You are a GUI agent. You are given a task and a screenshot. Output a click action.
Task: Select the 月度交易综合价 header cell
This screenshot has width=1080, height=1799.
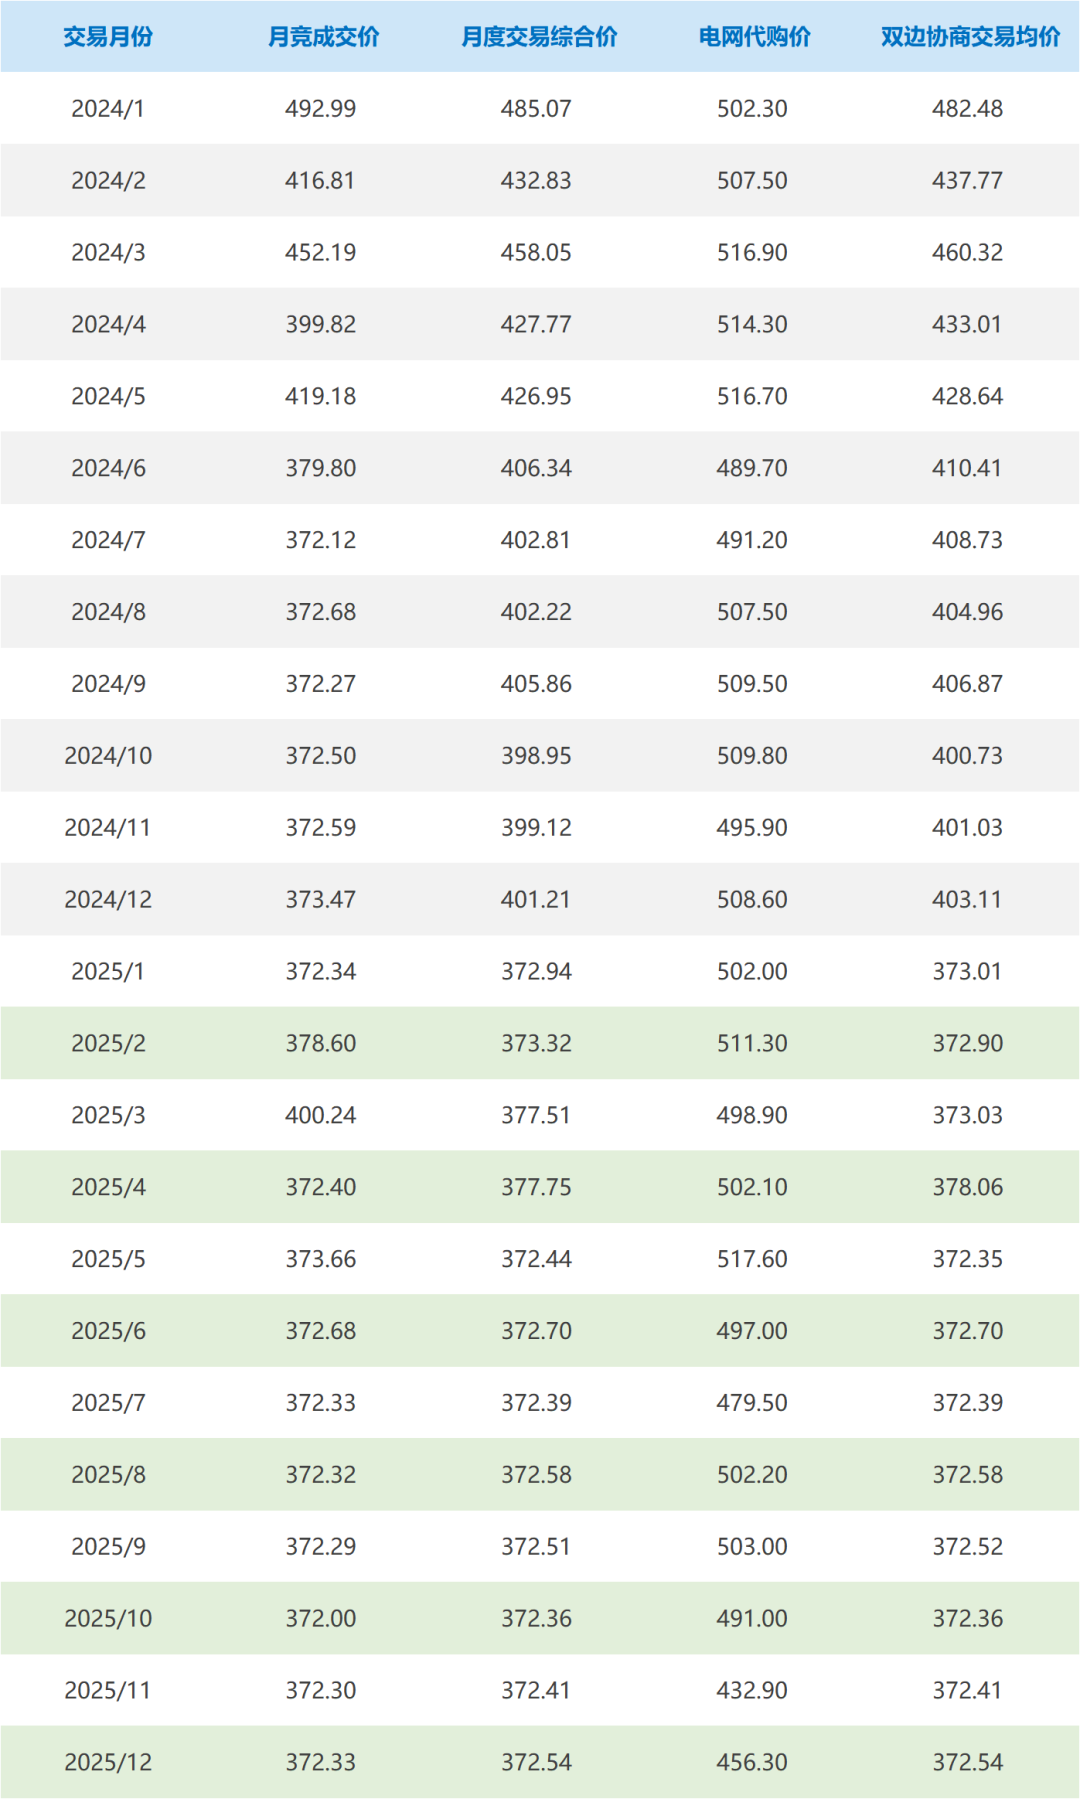click(x=539, y=37)
